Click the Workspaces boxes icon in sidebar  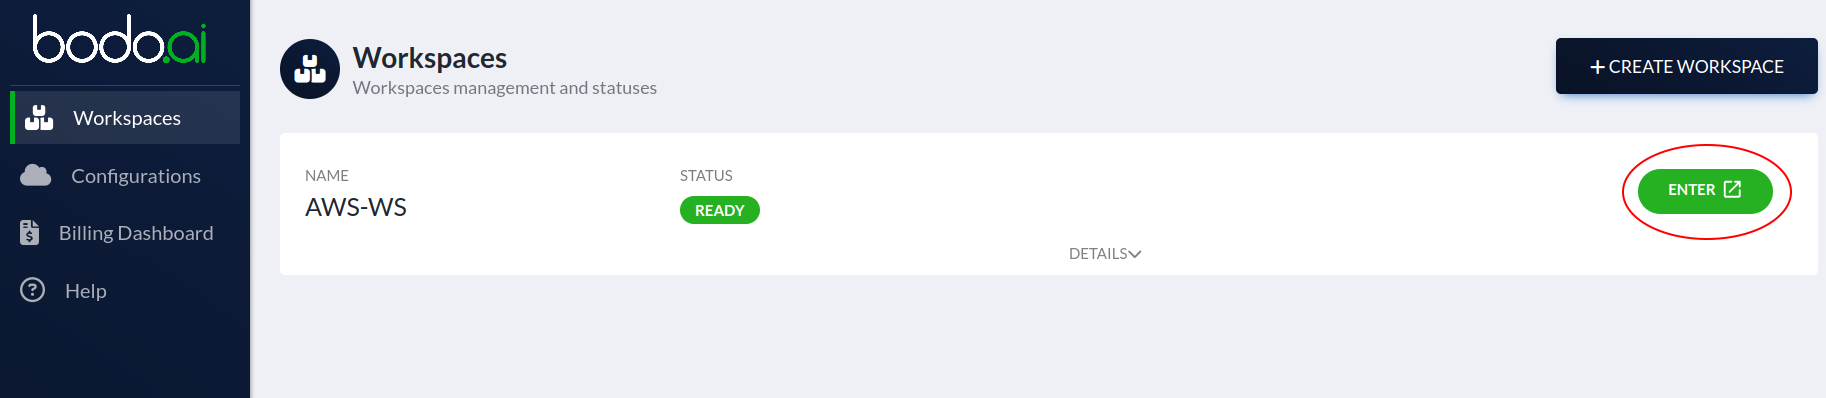(39, 118)
